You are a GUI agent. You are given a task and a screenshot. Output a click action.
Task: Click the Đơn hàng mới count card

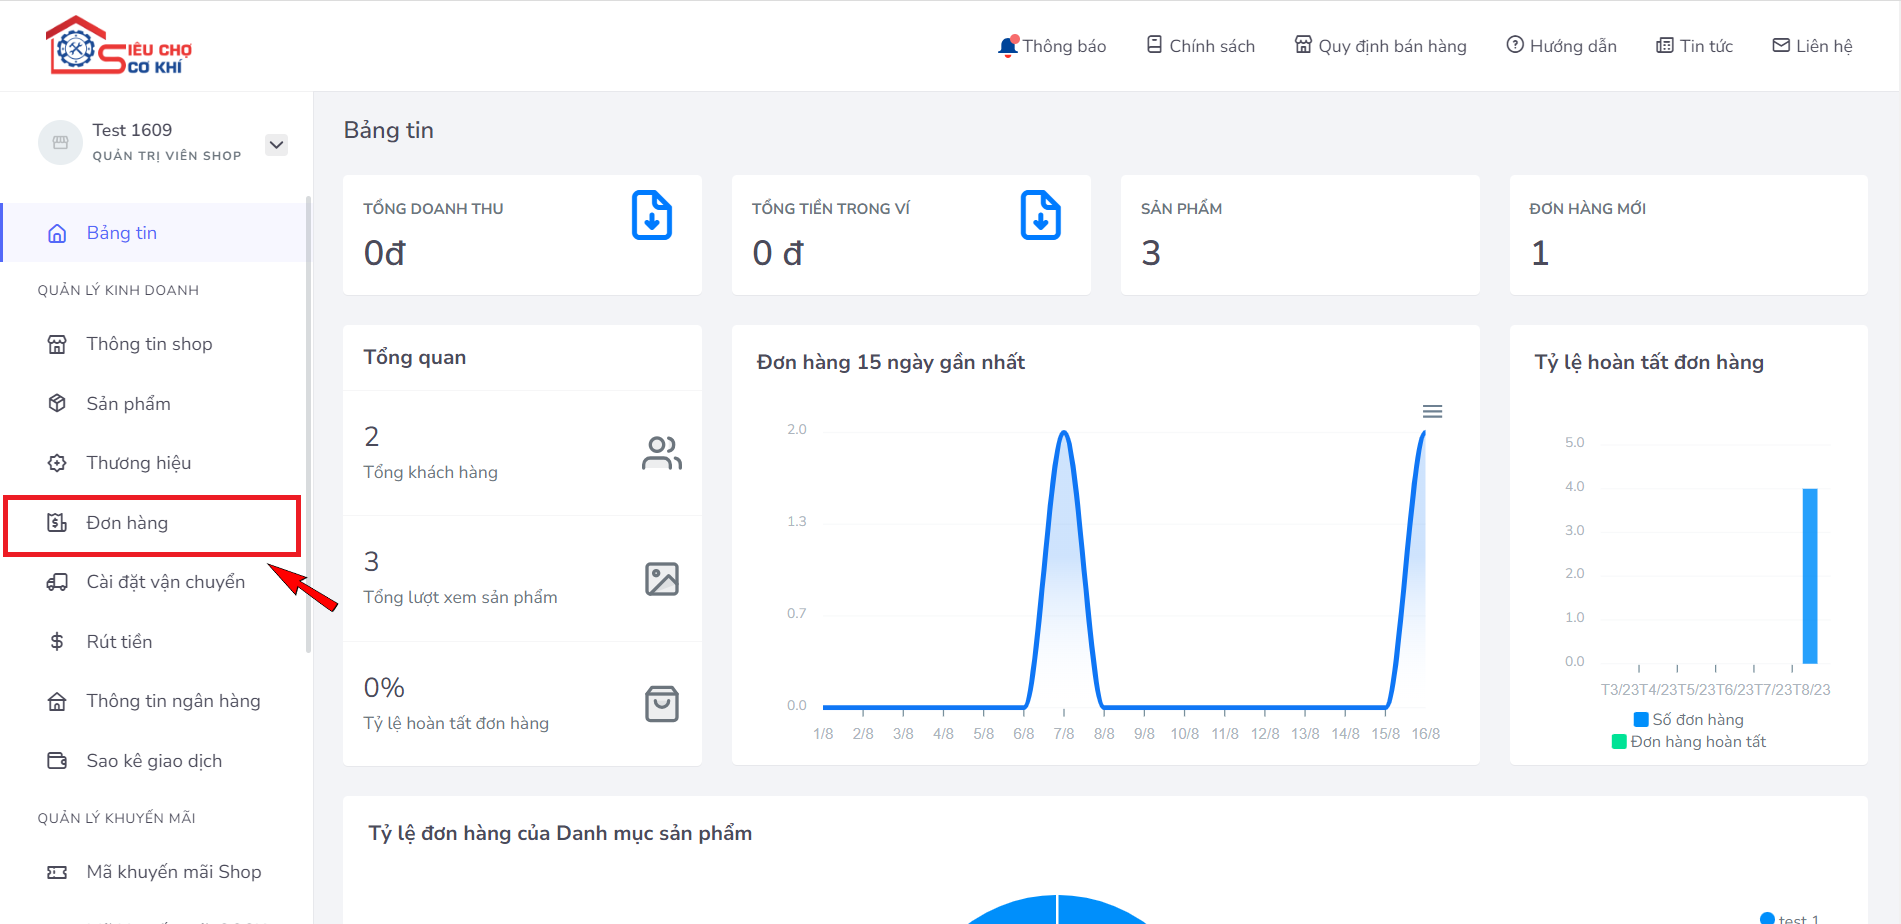pos(1688,235)
